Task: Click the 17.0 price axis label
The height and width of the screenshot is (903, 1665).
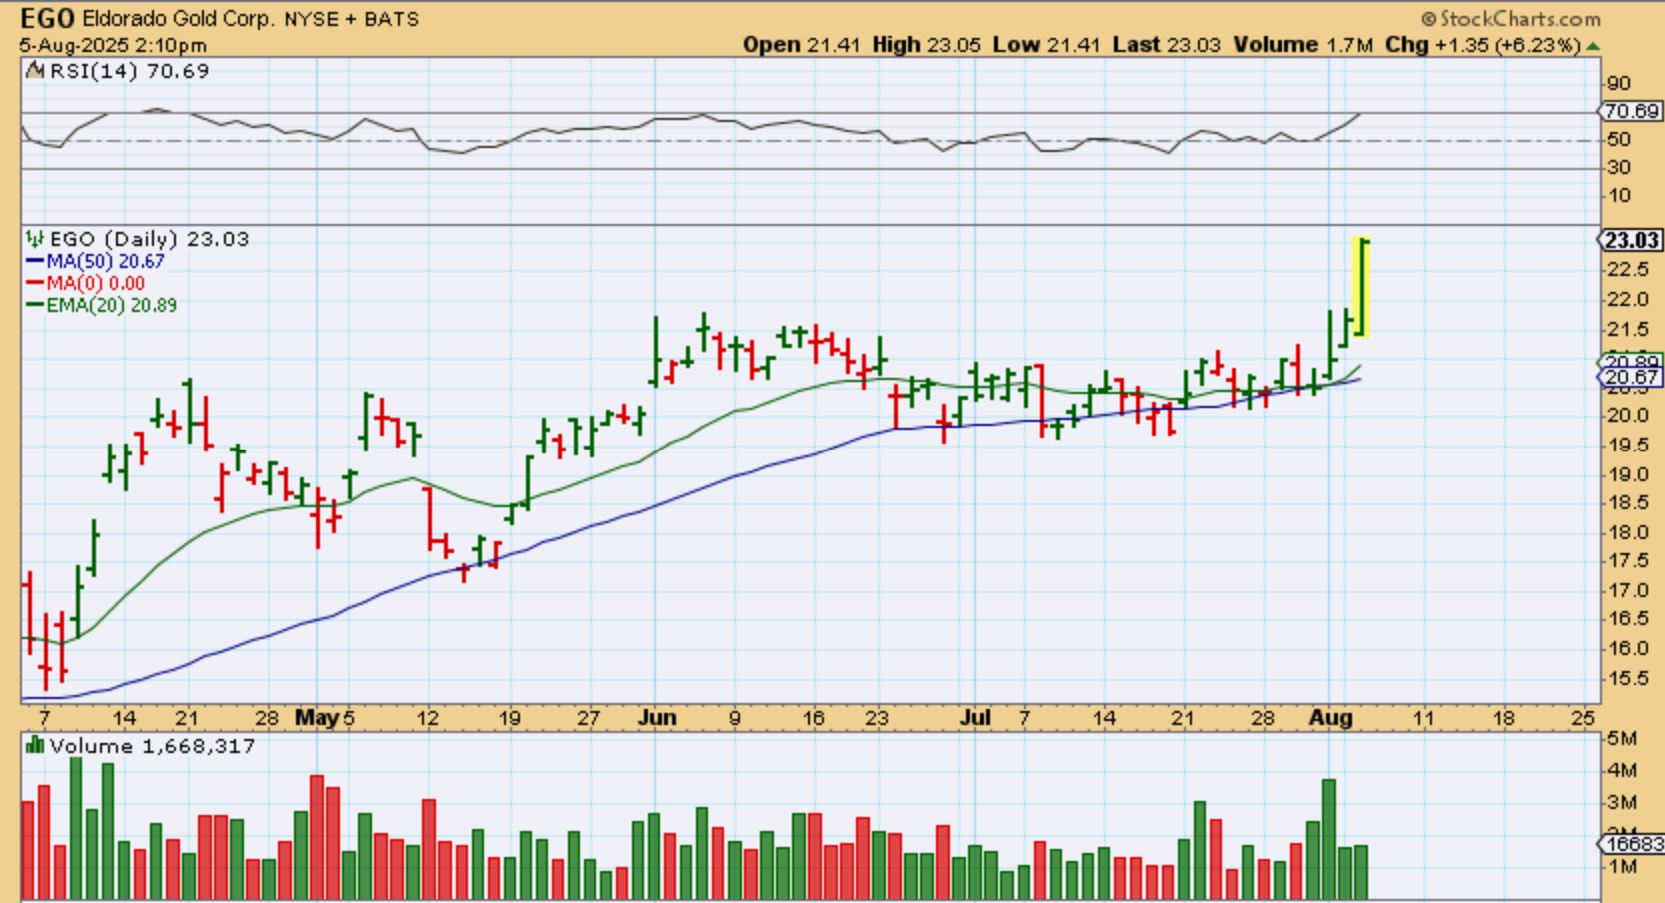Action: (1627, 591)
